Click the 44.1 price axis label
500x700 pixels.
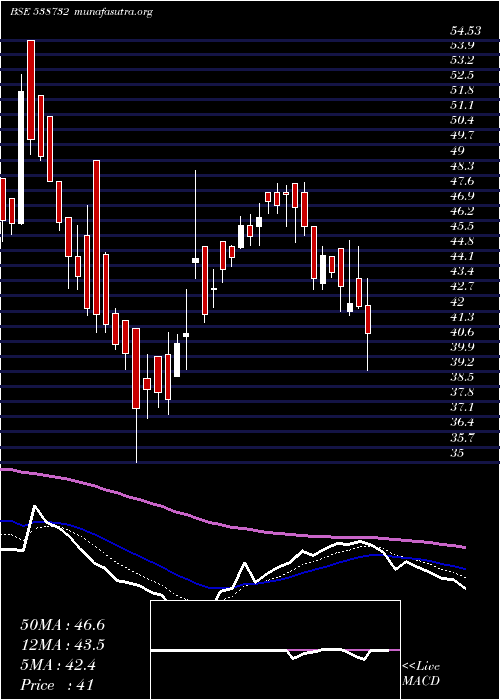pyautogui.click(x=462, y=257)
